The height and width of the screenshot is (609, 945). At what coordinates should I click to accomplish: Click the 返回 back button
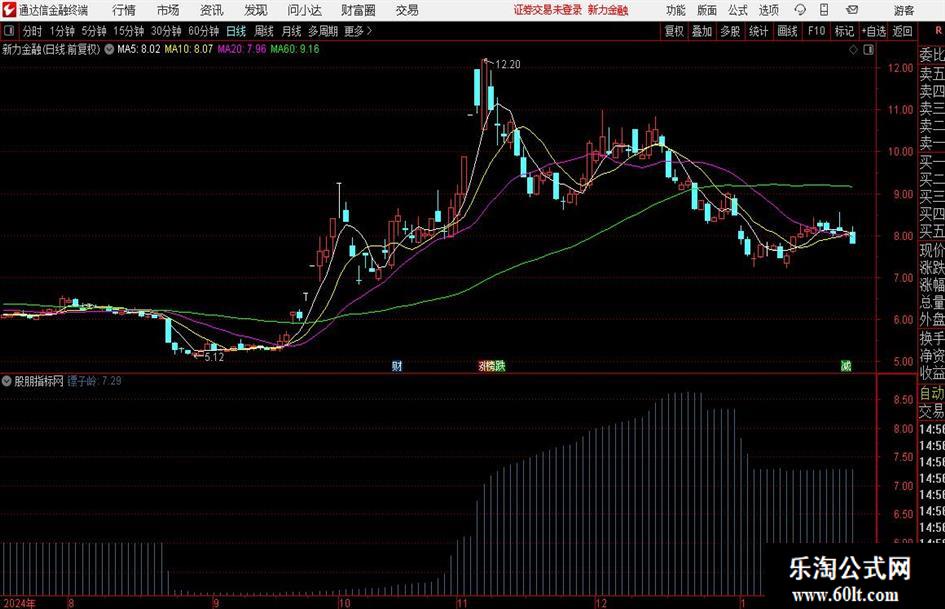pos(902,31)
